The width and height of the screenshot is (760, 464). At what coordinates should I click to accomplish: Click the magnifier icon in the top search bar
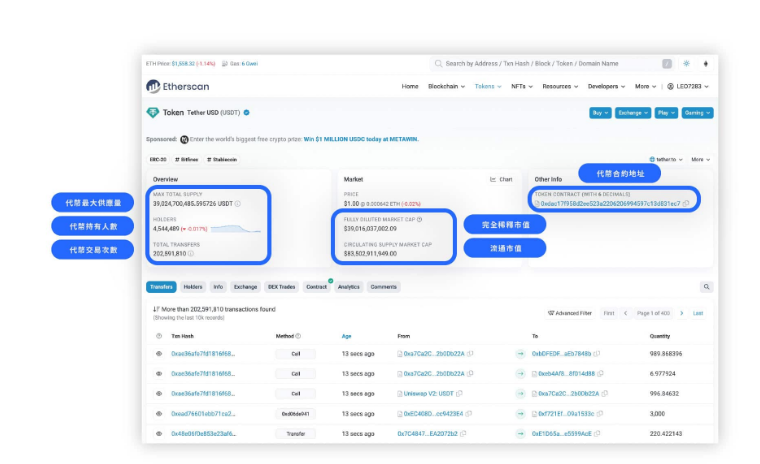[x=438, y=64]
